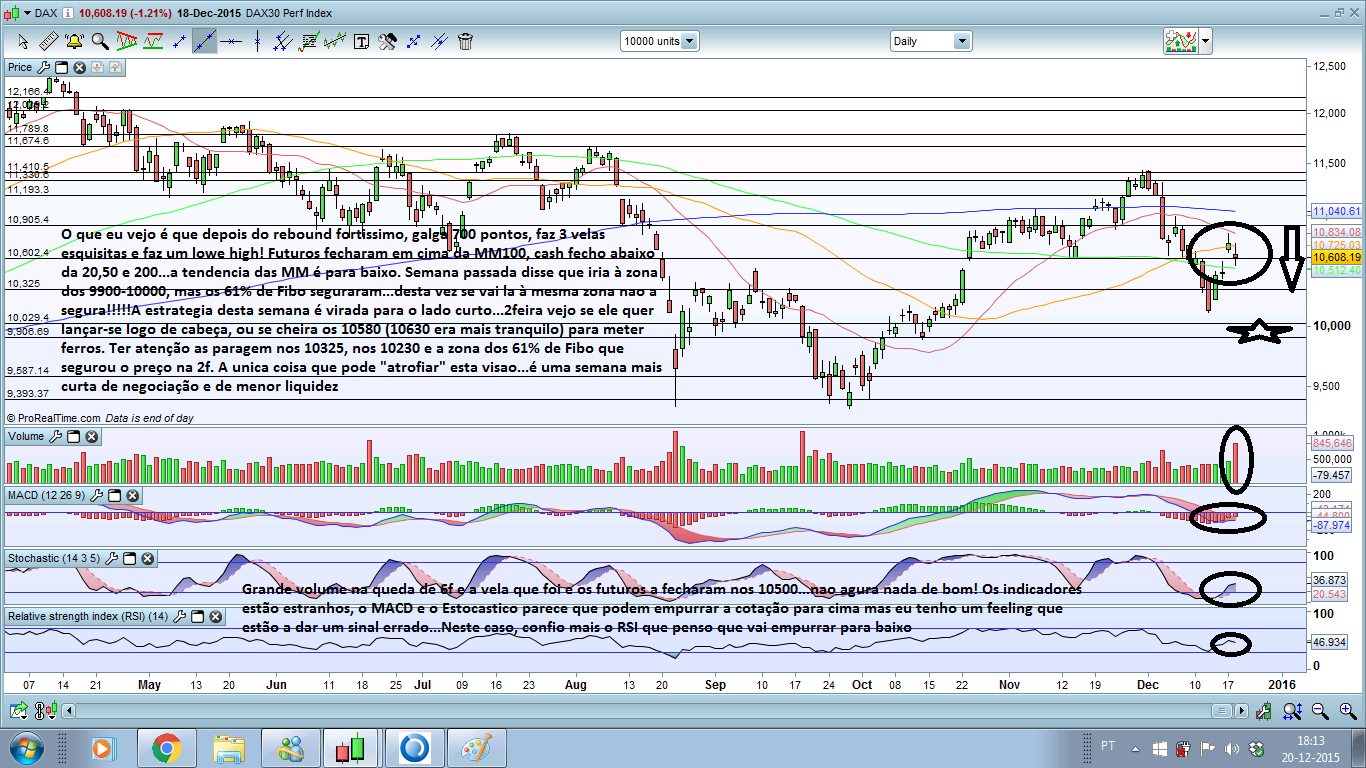This screenshot has width=1366, height=768.
Task: Click the trash can delete-objects icon
Action: point(465,41)
